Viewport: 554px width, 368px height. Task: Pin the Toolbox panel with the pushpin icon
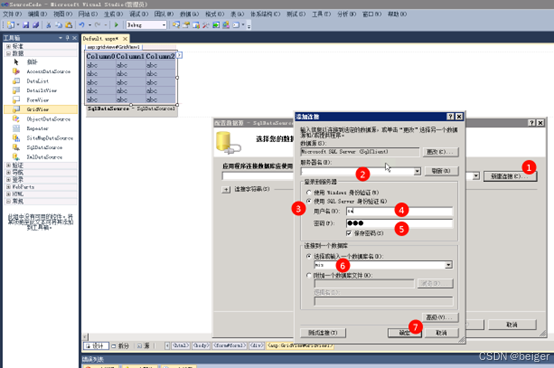[x=67, y=38]
